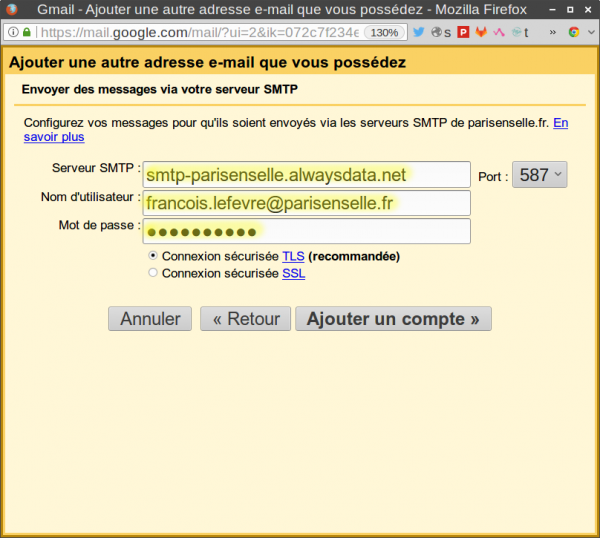Go back with the Retour button
The image size is (600, 538).
(245, 319)
